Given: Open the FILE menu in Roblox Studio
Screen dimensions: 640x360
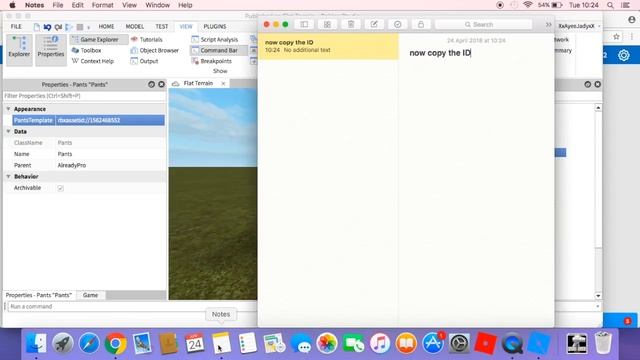Looking at the screenshot, I should point(16,27).
